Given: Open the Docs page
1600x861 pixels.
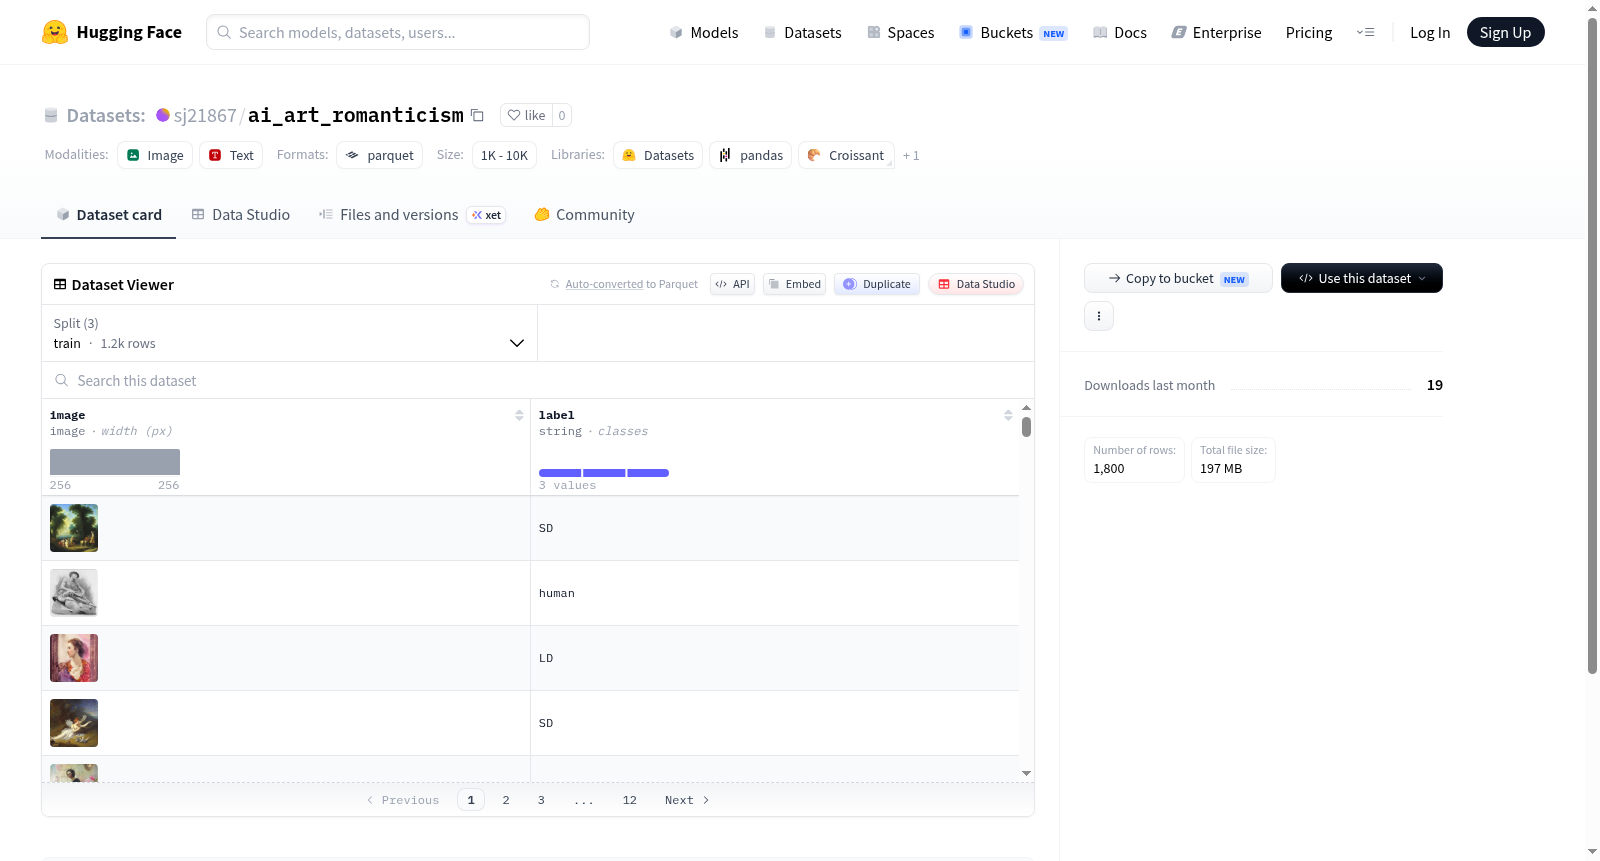Looking at the screenshot, I should (1120, 32).
